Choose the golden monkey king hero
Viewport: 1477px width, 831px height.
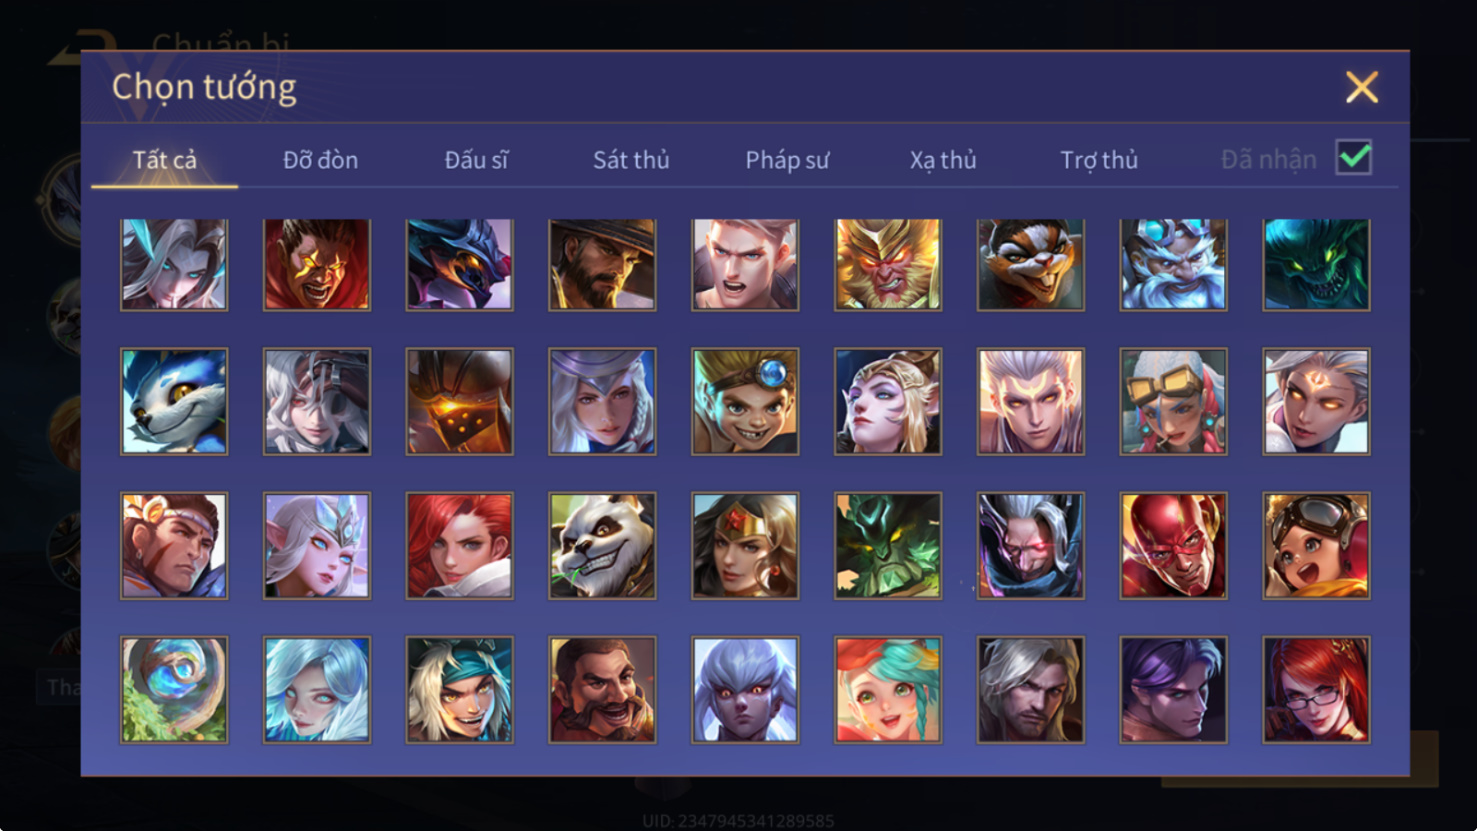point(888,265)
